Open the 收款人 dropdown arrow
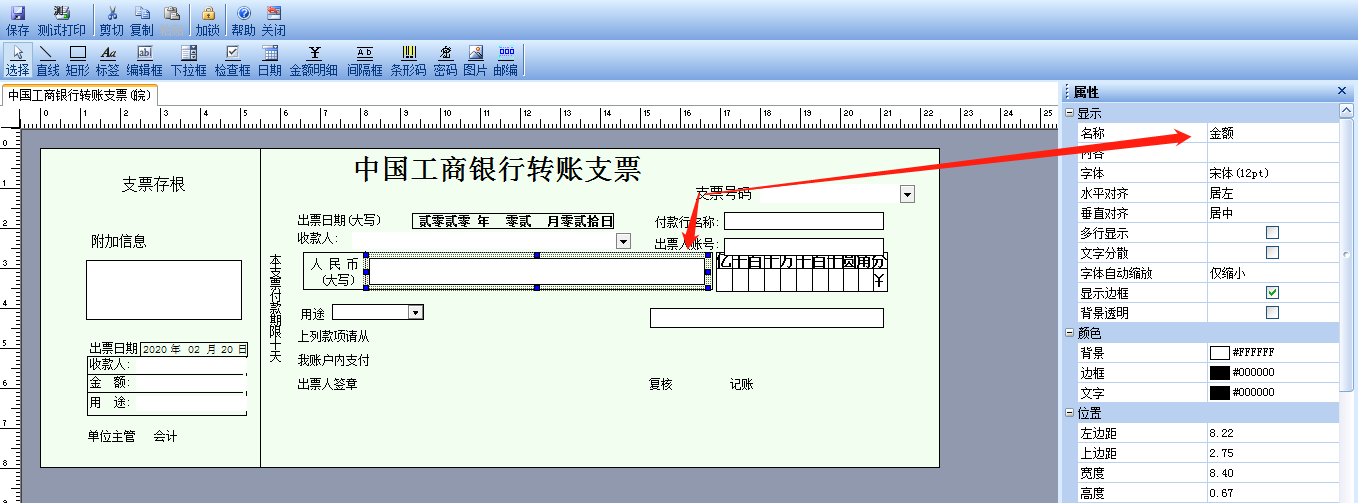 623,241
